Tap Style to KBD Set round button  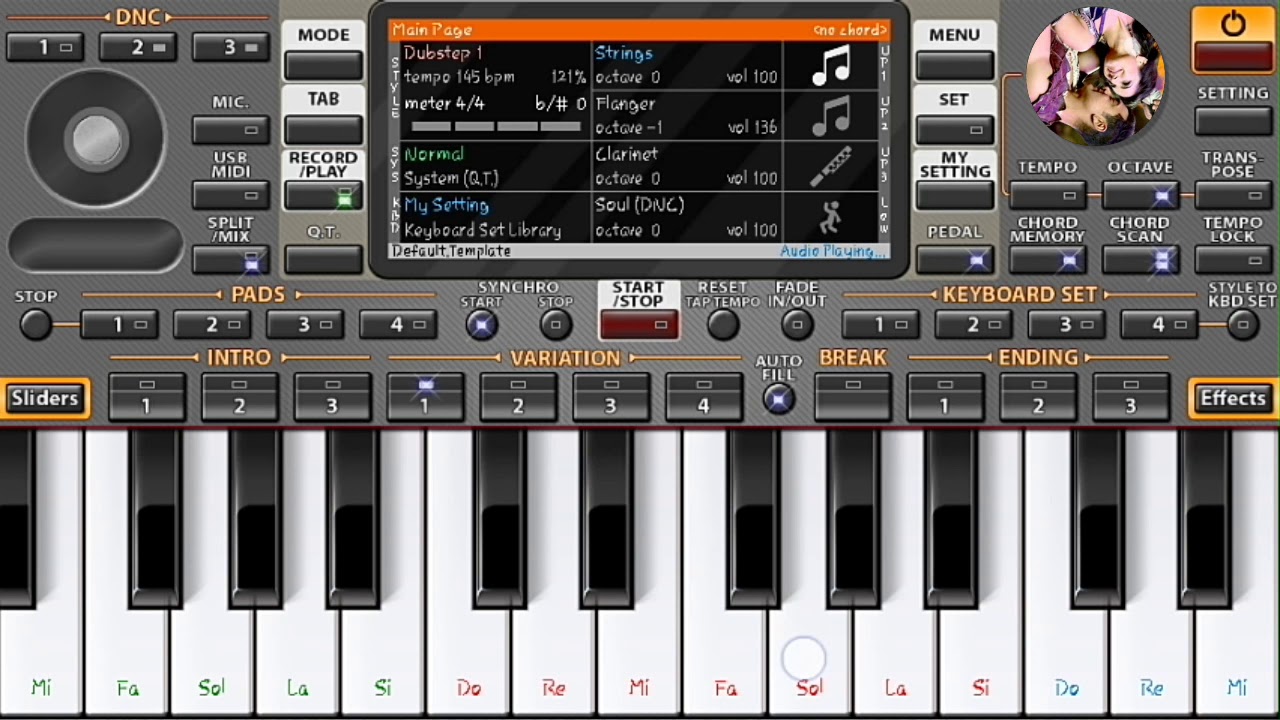(1242, 324)
